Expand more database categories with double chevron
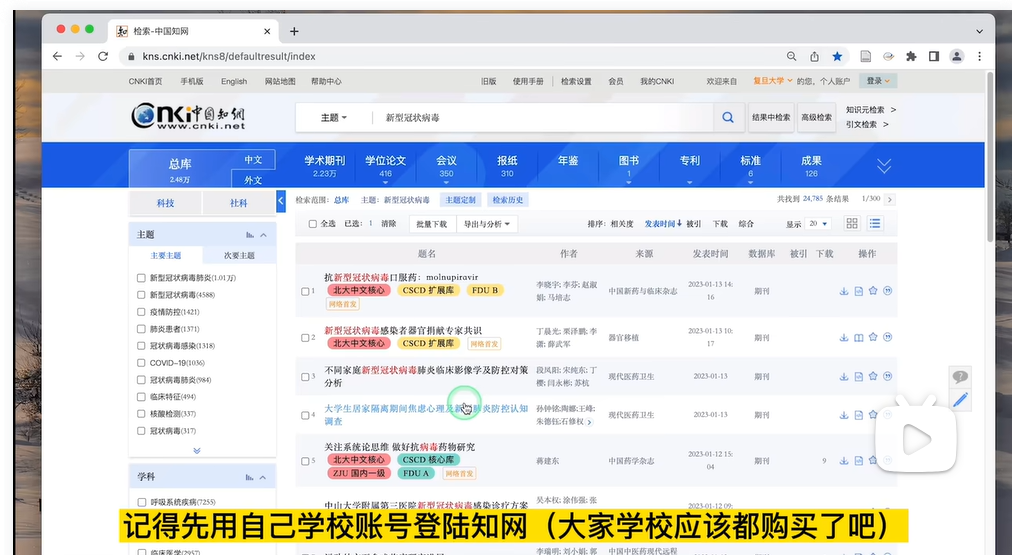Viewport: 1012px width, 555px height. pyautogui.click(x=884, y=166)
